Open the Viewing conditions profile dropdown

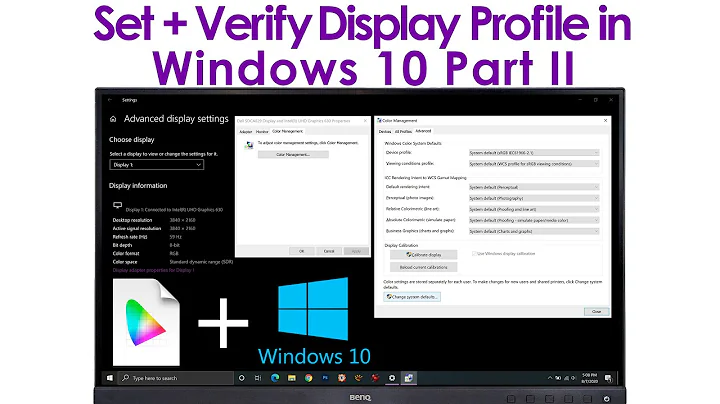pos(534,163)
